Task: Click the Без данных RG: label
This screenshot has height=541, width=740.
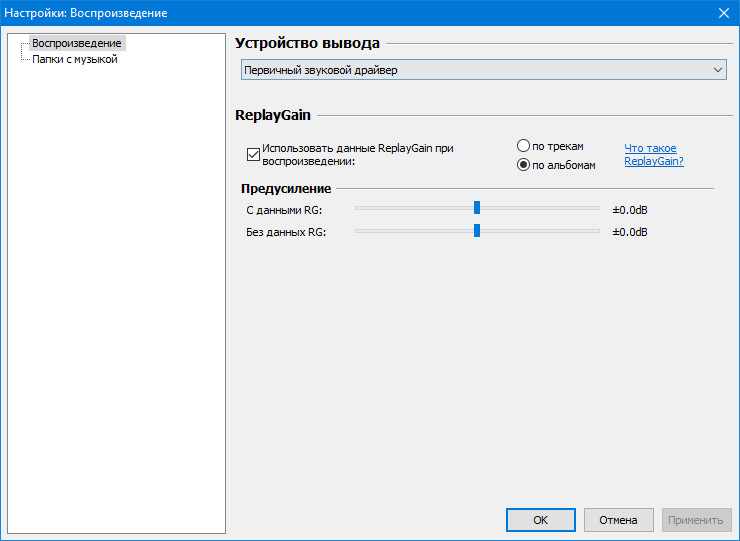Action: tap(286, 232)
